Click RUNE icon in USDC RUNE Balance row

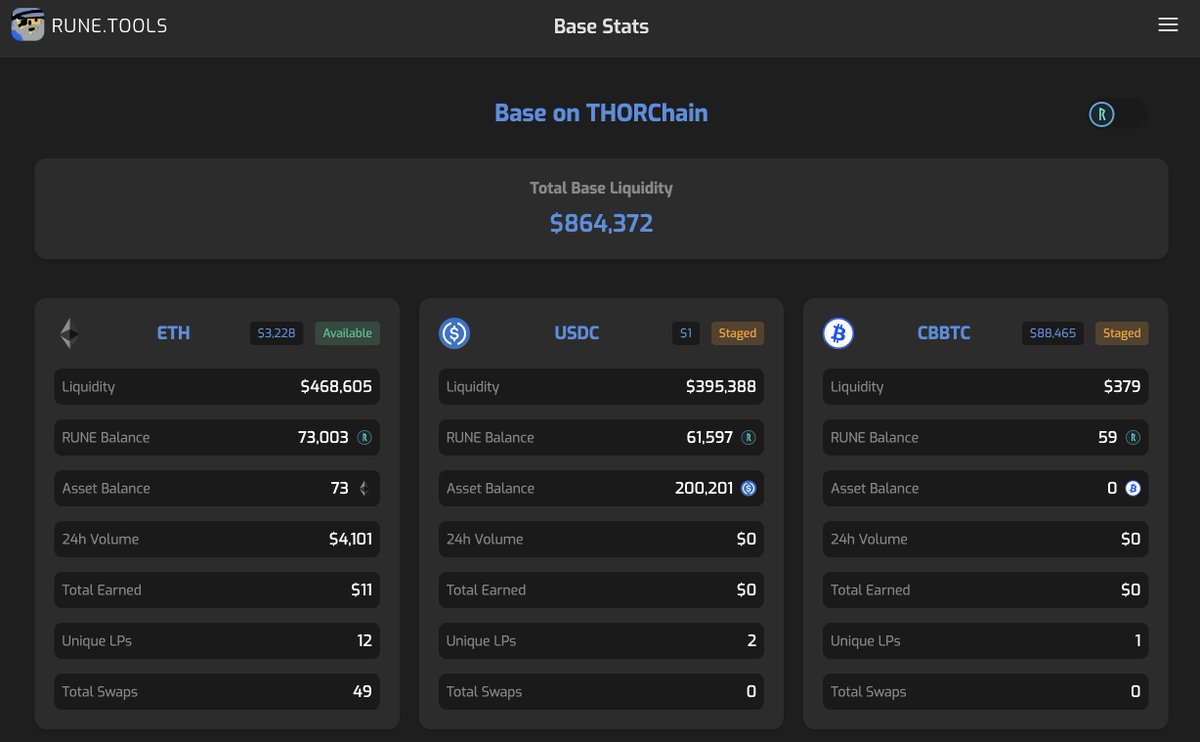tap(748, 437)
